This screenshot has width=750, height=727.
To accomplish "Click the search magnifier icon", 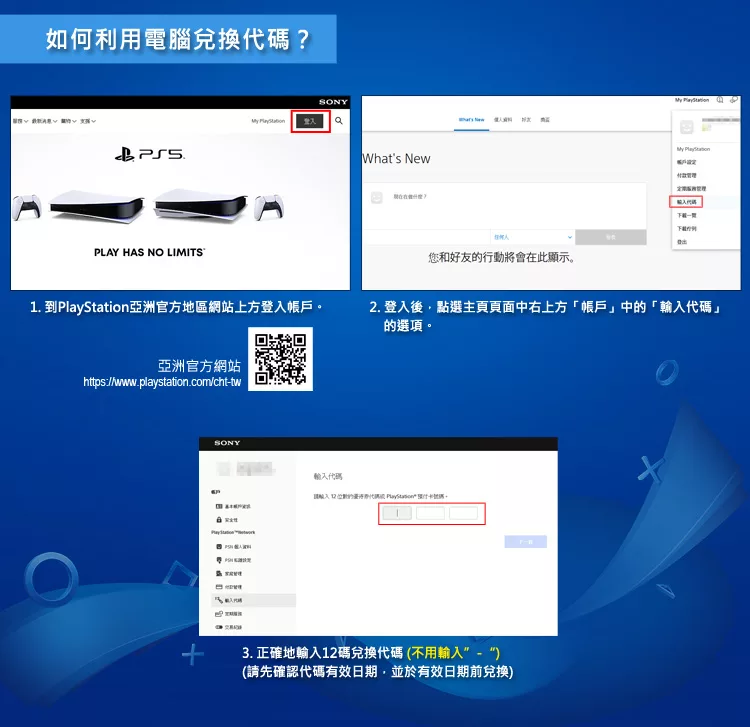I will [x=339, y=121].
